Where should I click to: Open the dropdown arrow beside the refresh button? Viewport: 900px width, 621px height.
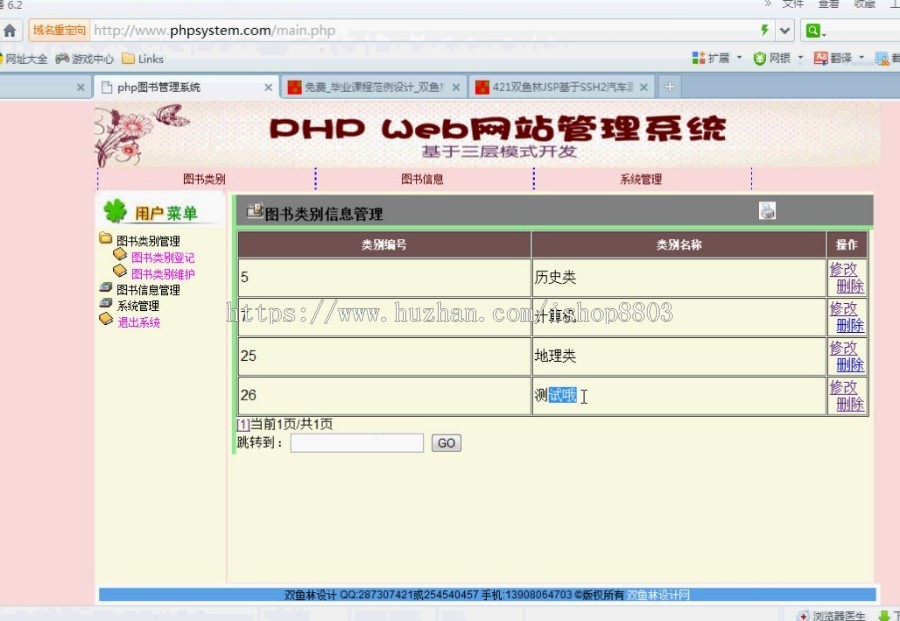(x=784, y=30)
